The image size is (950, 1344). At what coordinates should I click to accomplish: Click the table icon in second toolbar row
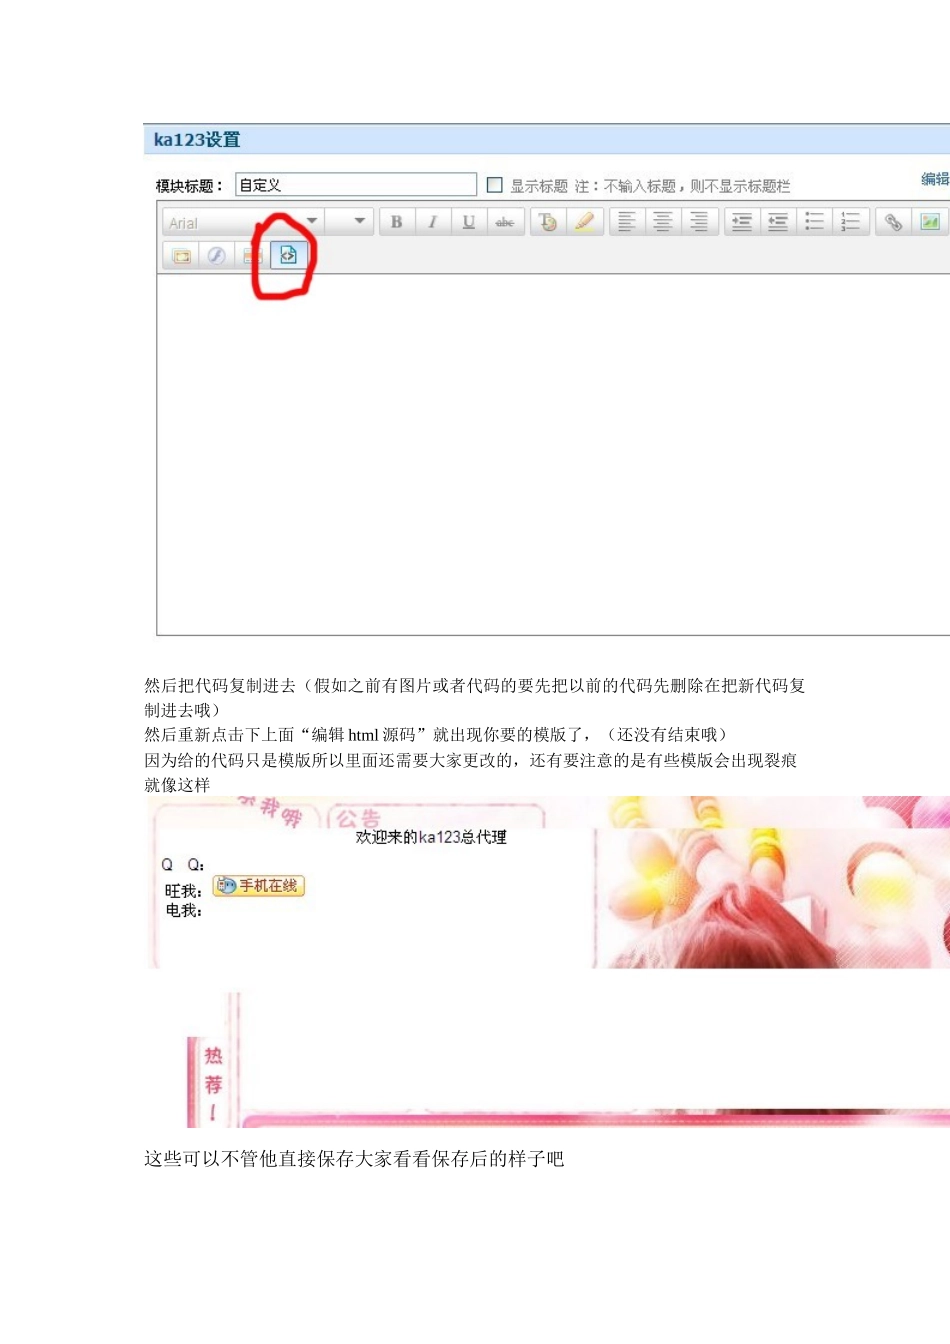click(x=252, y=256)
